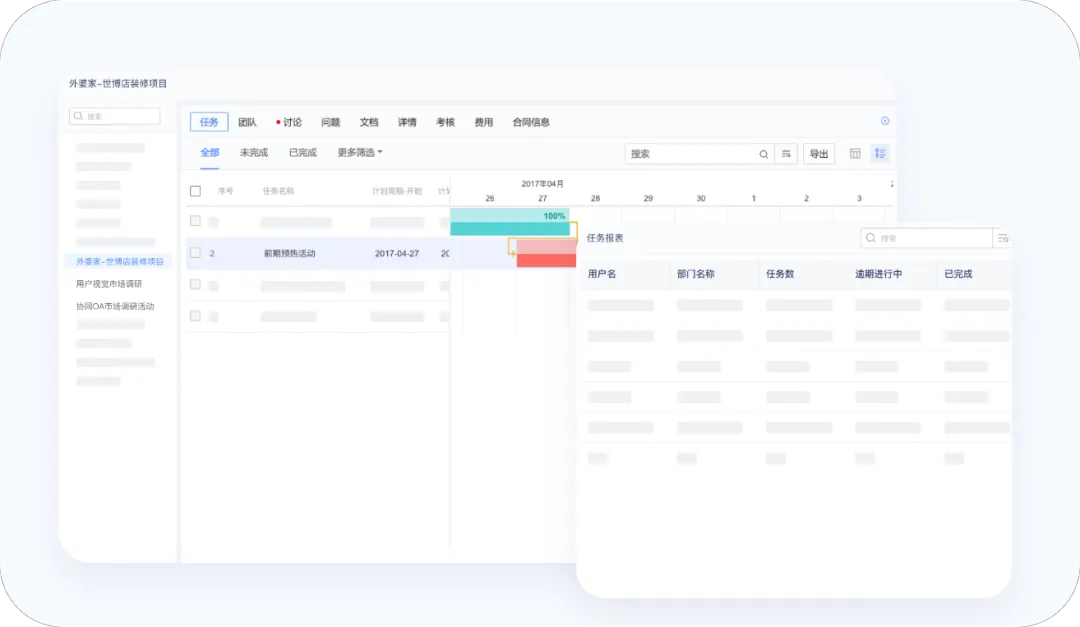
Task: Open the 讨论 tab
Action: click(290, 122)
